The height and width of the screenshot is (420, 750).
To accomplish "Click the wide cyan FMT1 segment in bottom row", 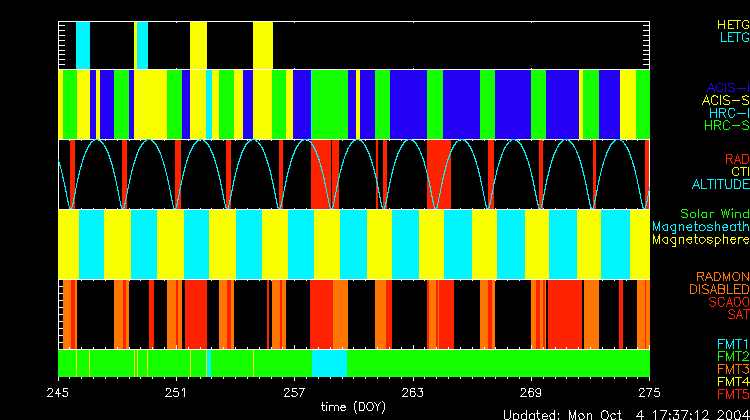I will point(329,363).
